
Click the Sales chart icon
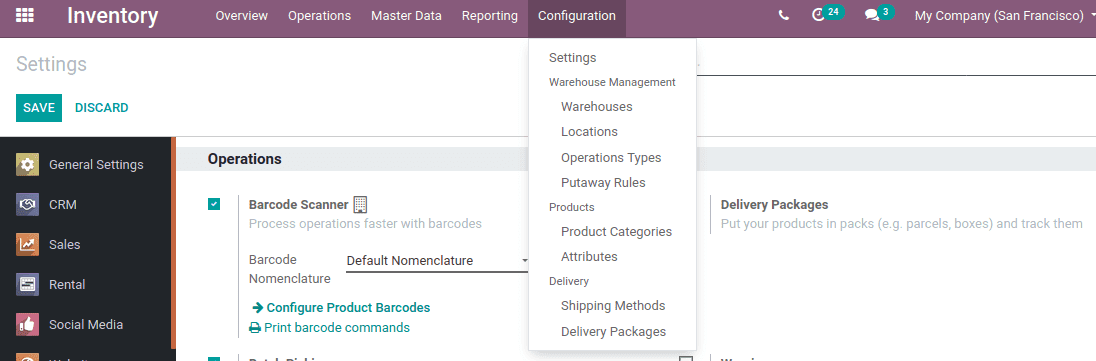coord(27,245)
